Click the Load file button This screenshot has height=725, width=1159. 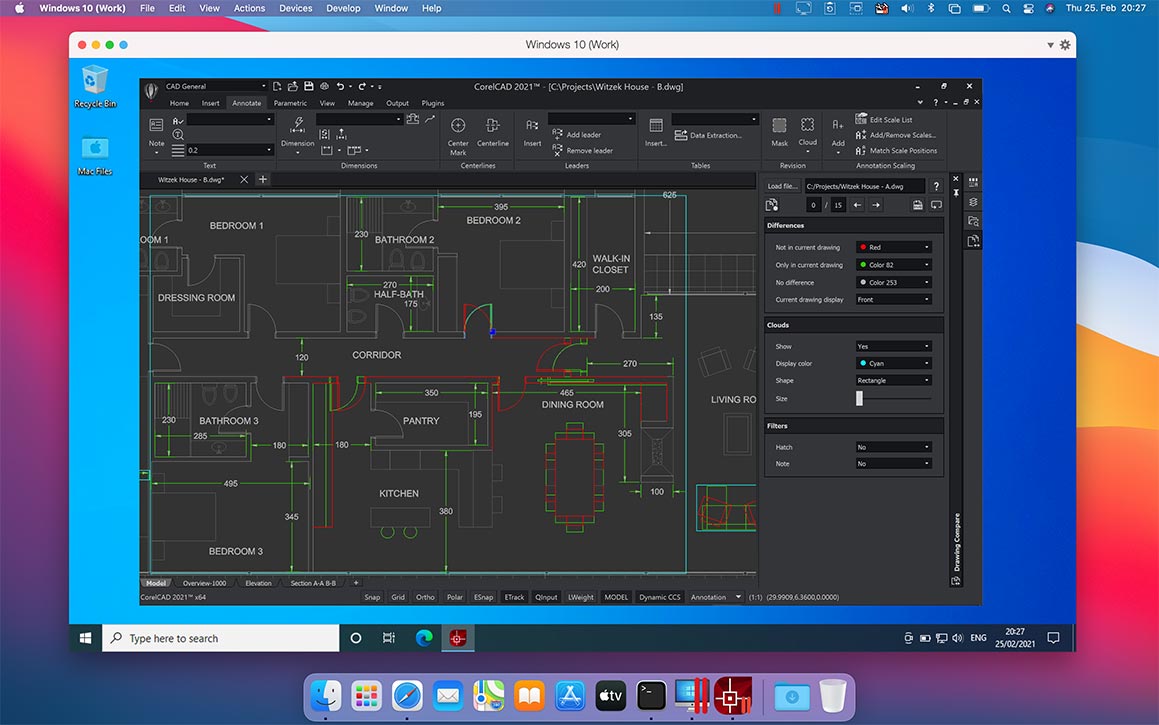[782, 186]
